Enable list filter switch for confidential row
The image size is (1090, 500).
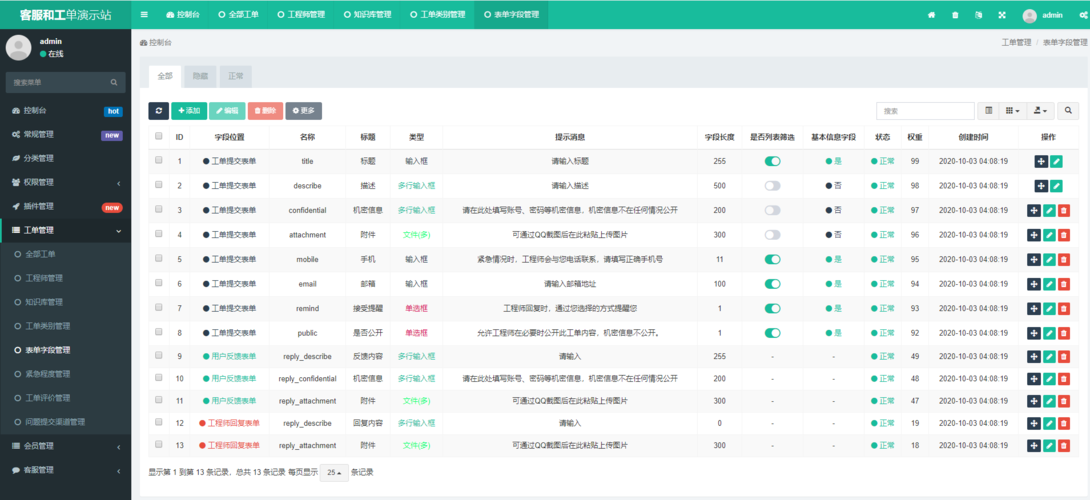(x=772, y=210)
